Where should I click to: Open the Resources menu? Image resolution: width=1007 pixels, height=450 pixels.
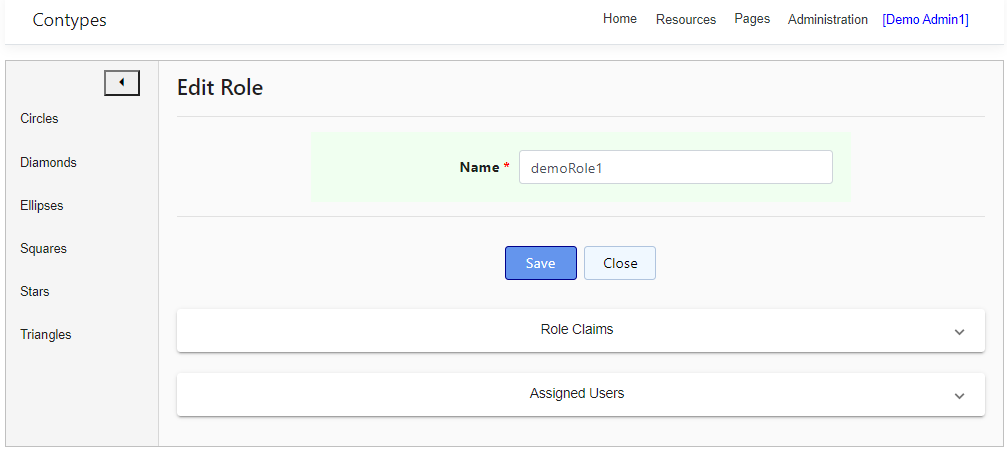686,20
